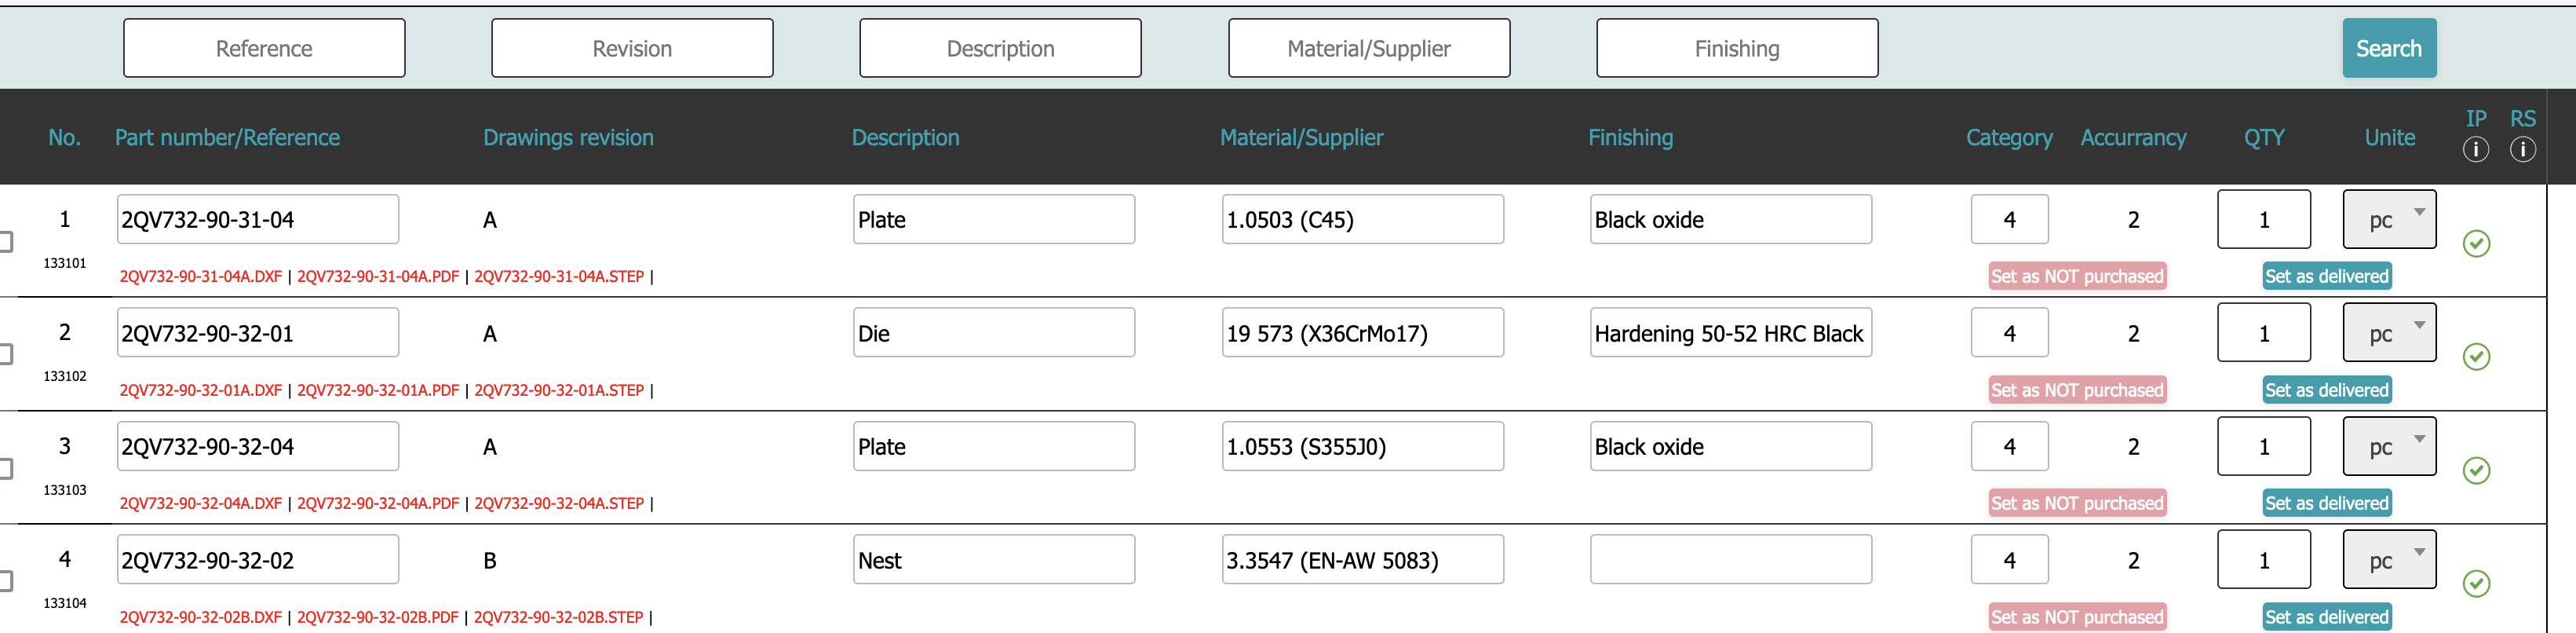The width and height of the screenshot is (2576, 633).
Task: Focus the Reference search filter field
Action: (x=264, y=48)
